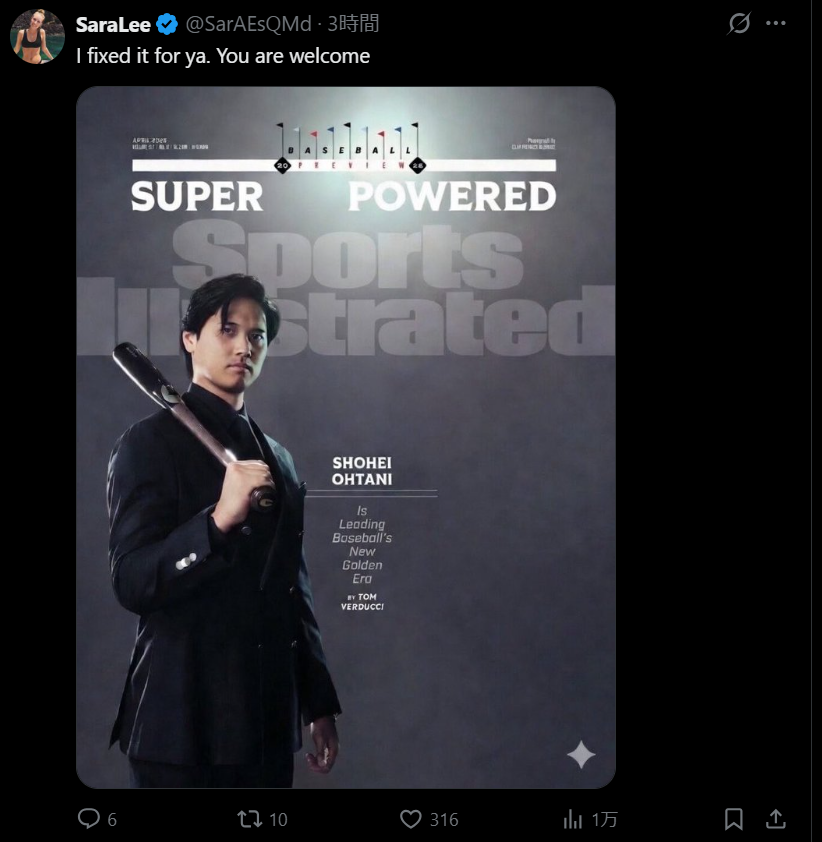Click the reply count number 6
Viewport: 822px width, 842px height.
112,820
